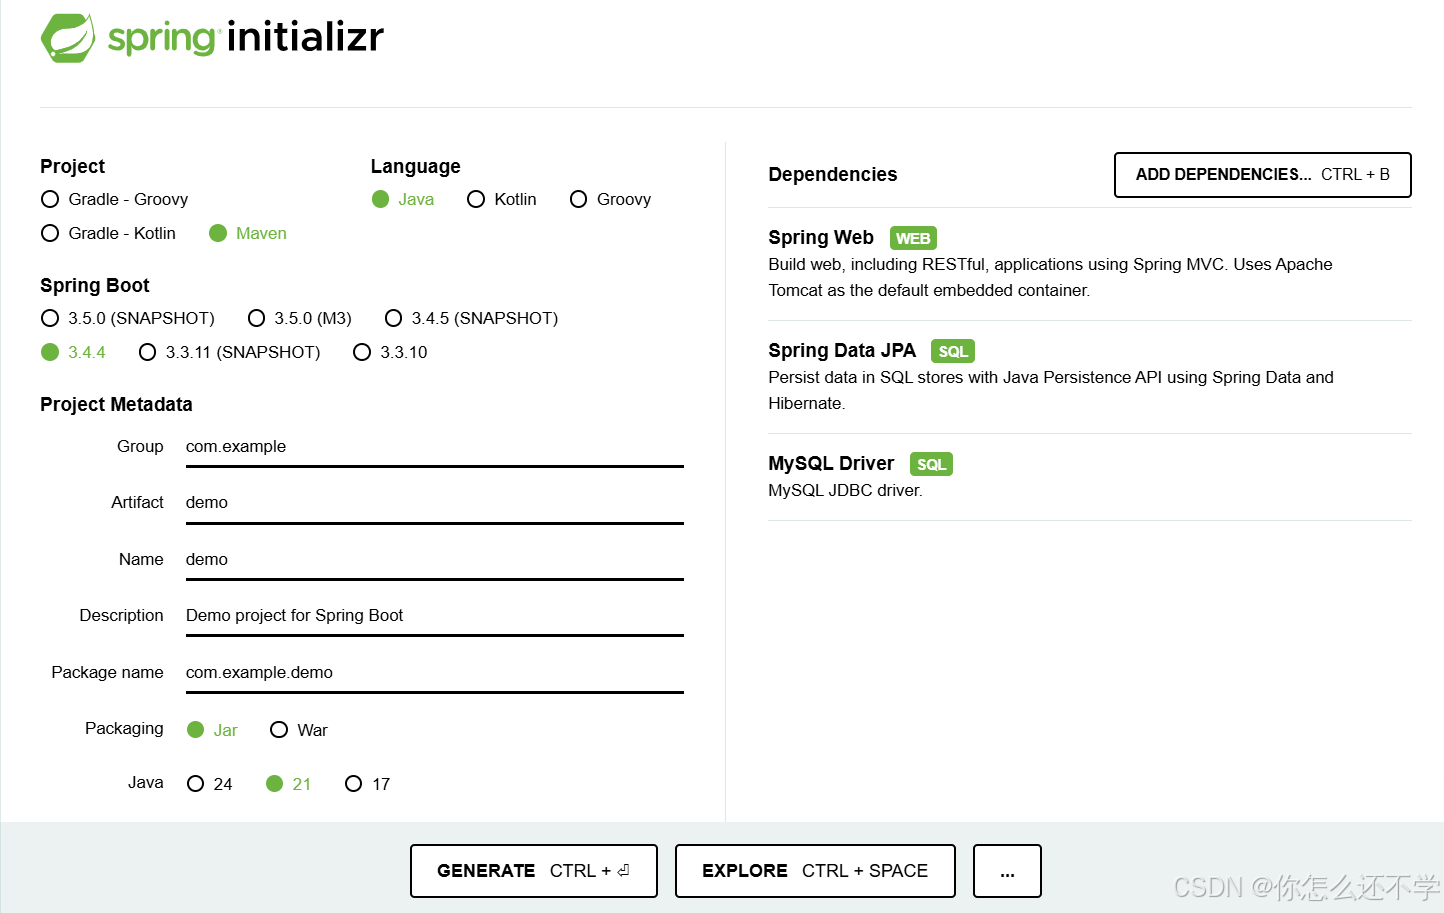This screenshot has height=913, width=1444.
Task: Select Spring Boot 3.4.4
Action: pos(73,352)
